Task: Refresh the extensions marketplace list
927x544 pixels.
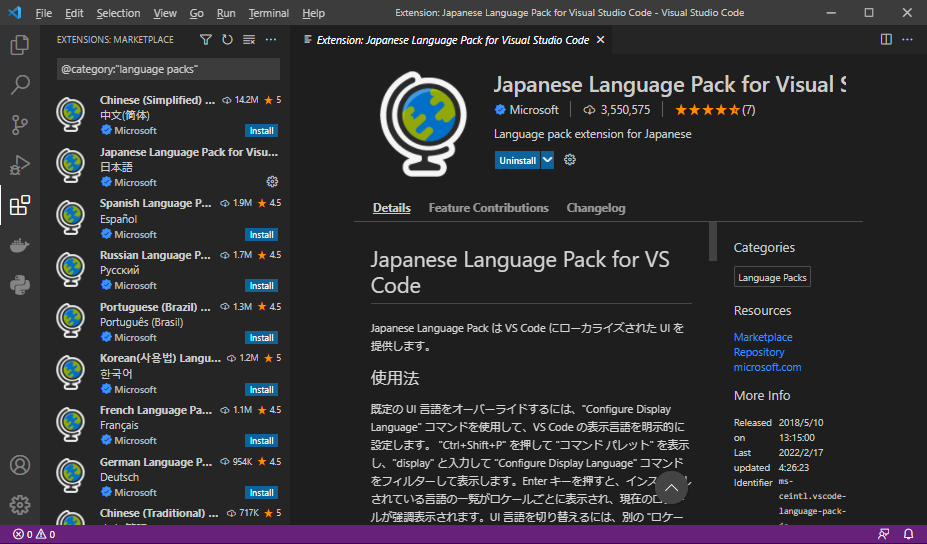Action: click(227, 40)
